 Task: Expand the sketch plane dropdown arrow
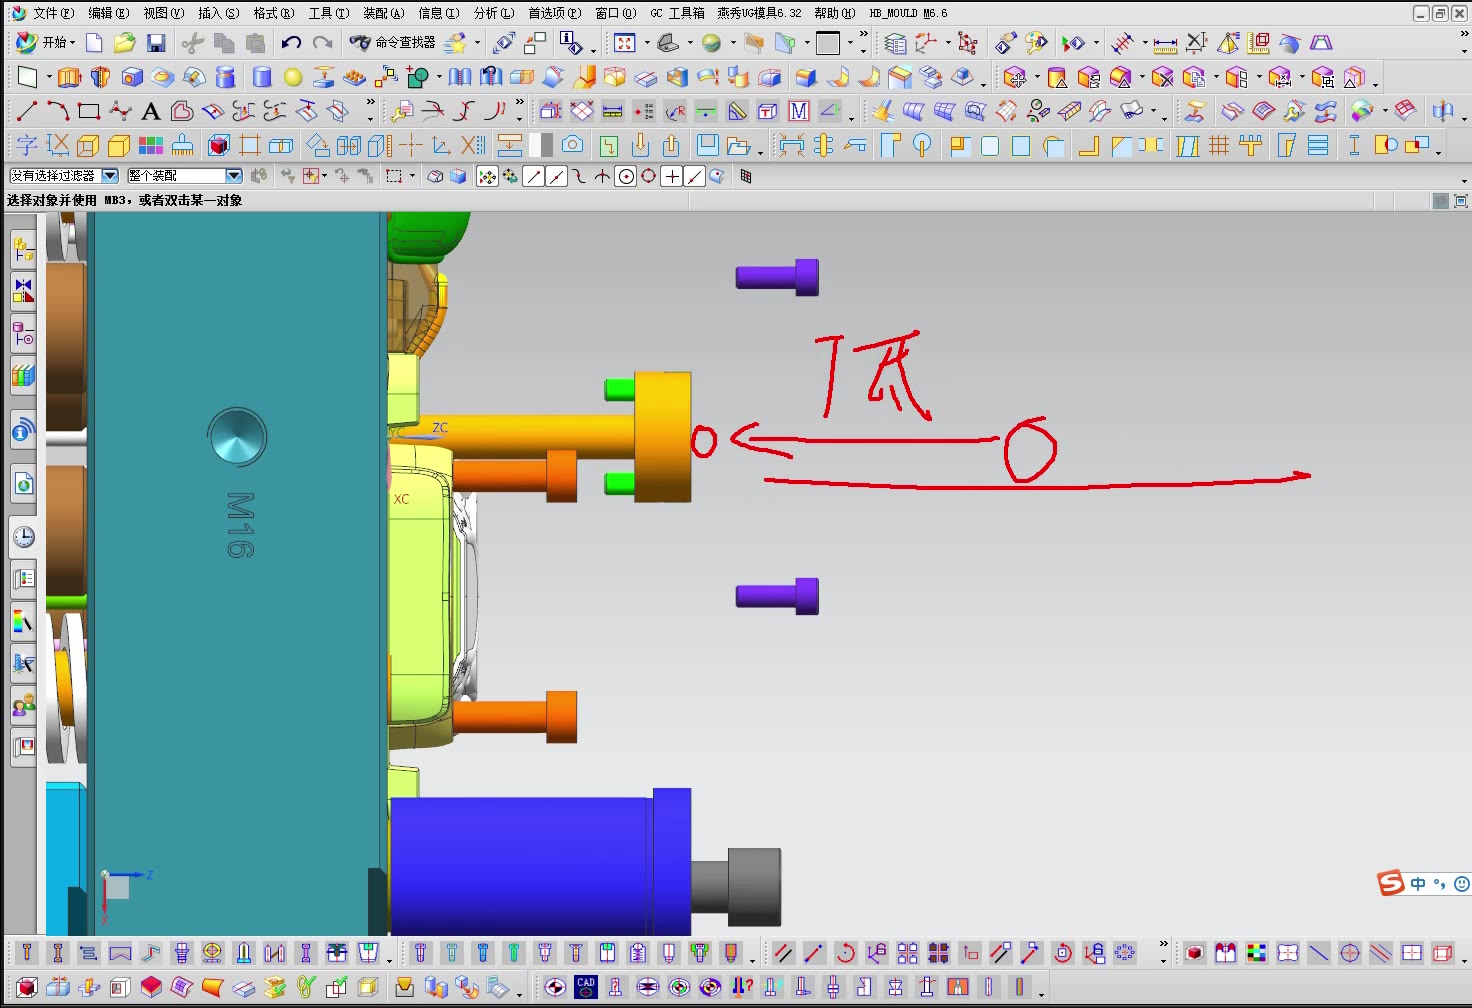[48, 77]
